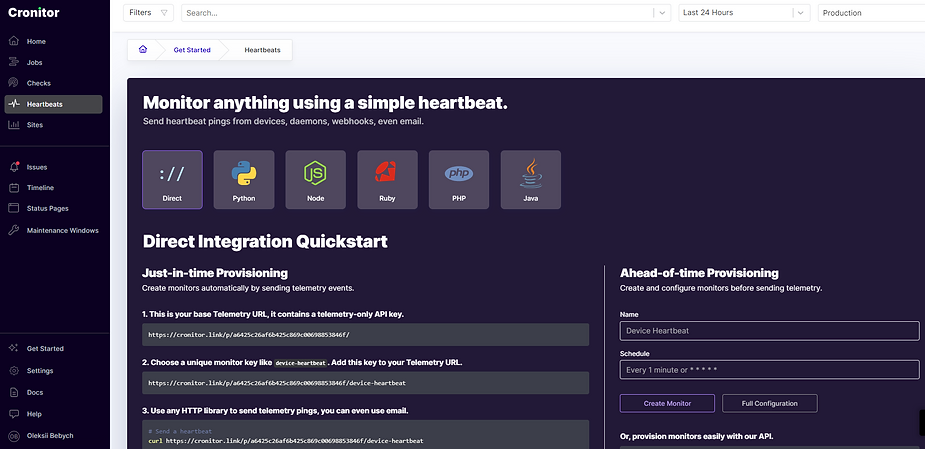Open the Settings gear icon
925x449 pixels.
[x=14, y=371]
